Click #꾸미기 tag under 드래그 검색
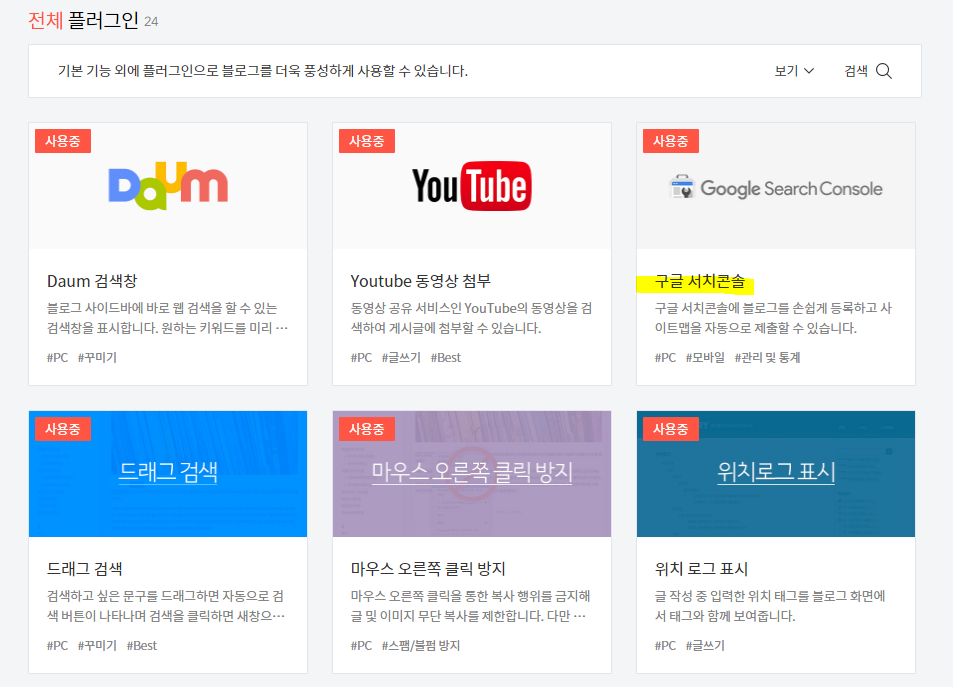The image size is (953, 687). click(97, 646)
